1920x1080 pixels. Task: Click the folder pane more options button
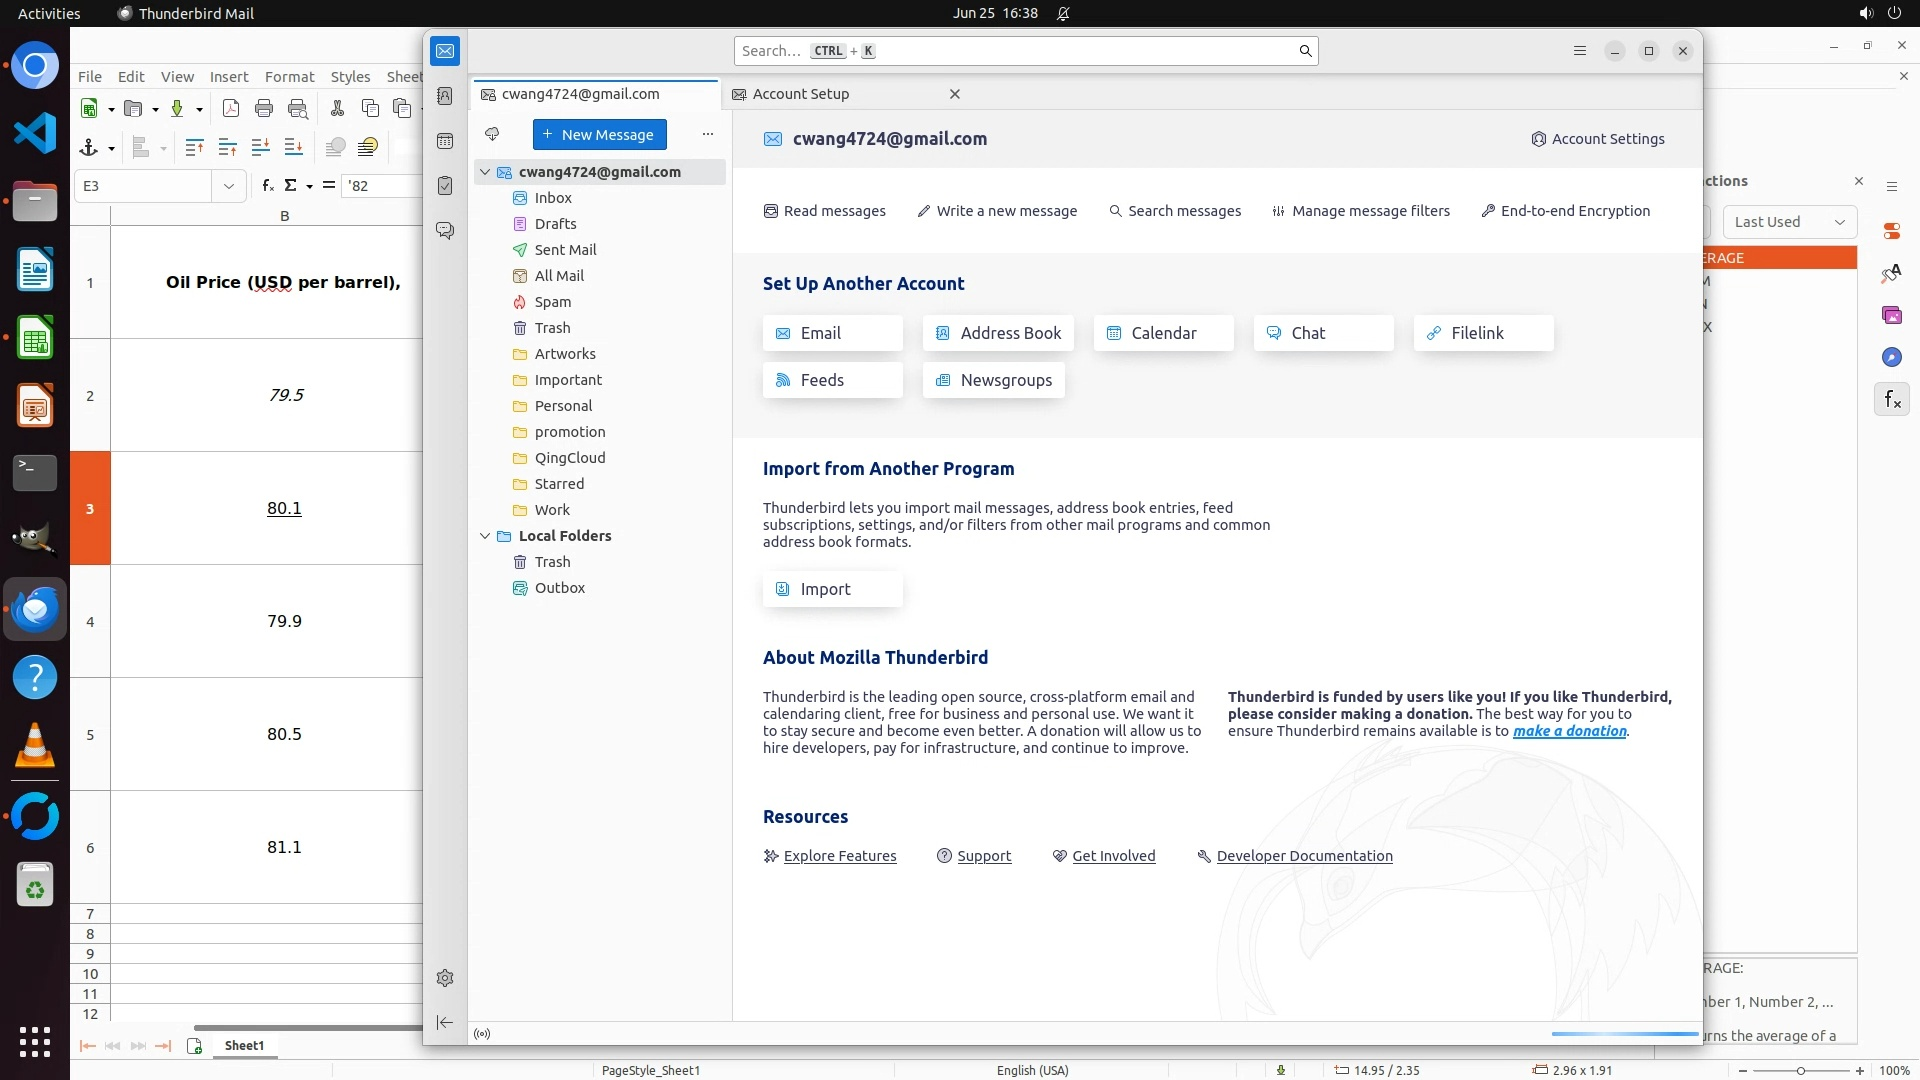tap(708, 134)
